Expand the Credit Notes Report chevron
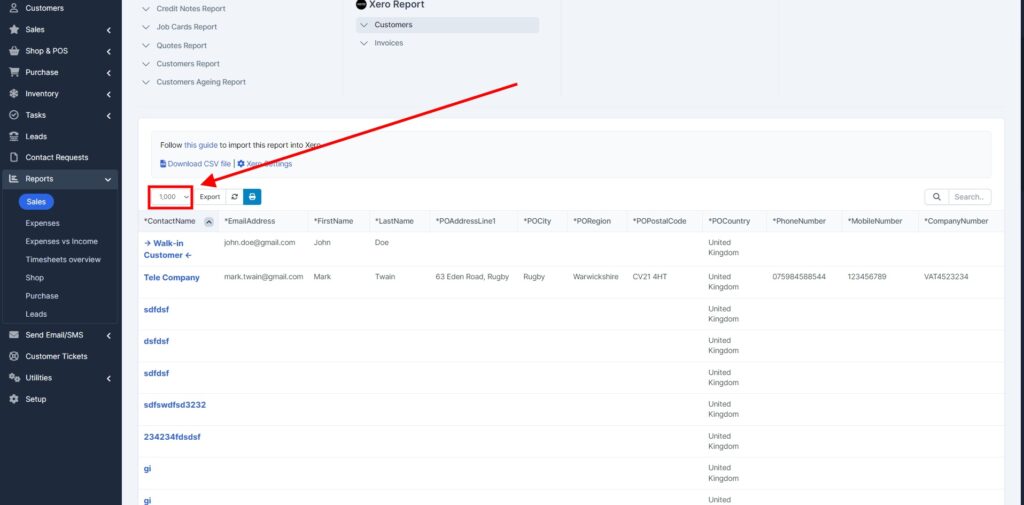Image resolution: width=1024 pixels, height=505 pixels. click(146, 9)
